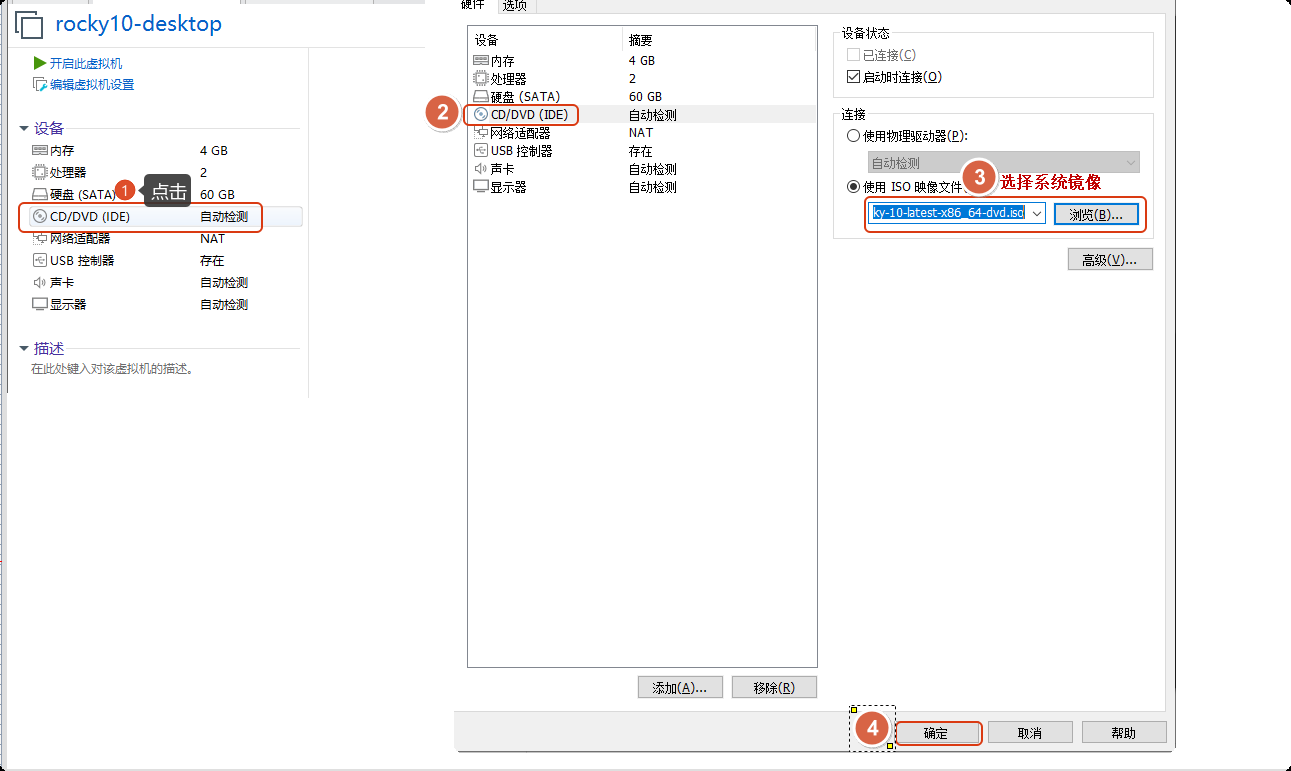
Task: Click the CD/DVD (IDE) icon in the dialog list
Action: (481, 115)
